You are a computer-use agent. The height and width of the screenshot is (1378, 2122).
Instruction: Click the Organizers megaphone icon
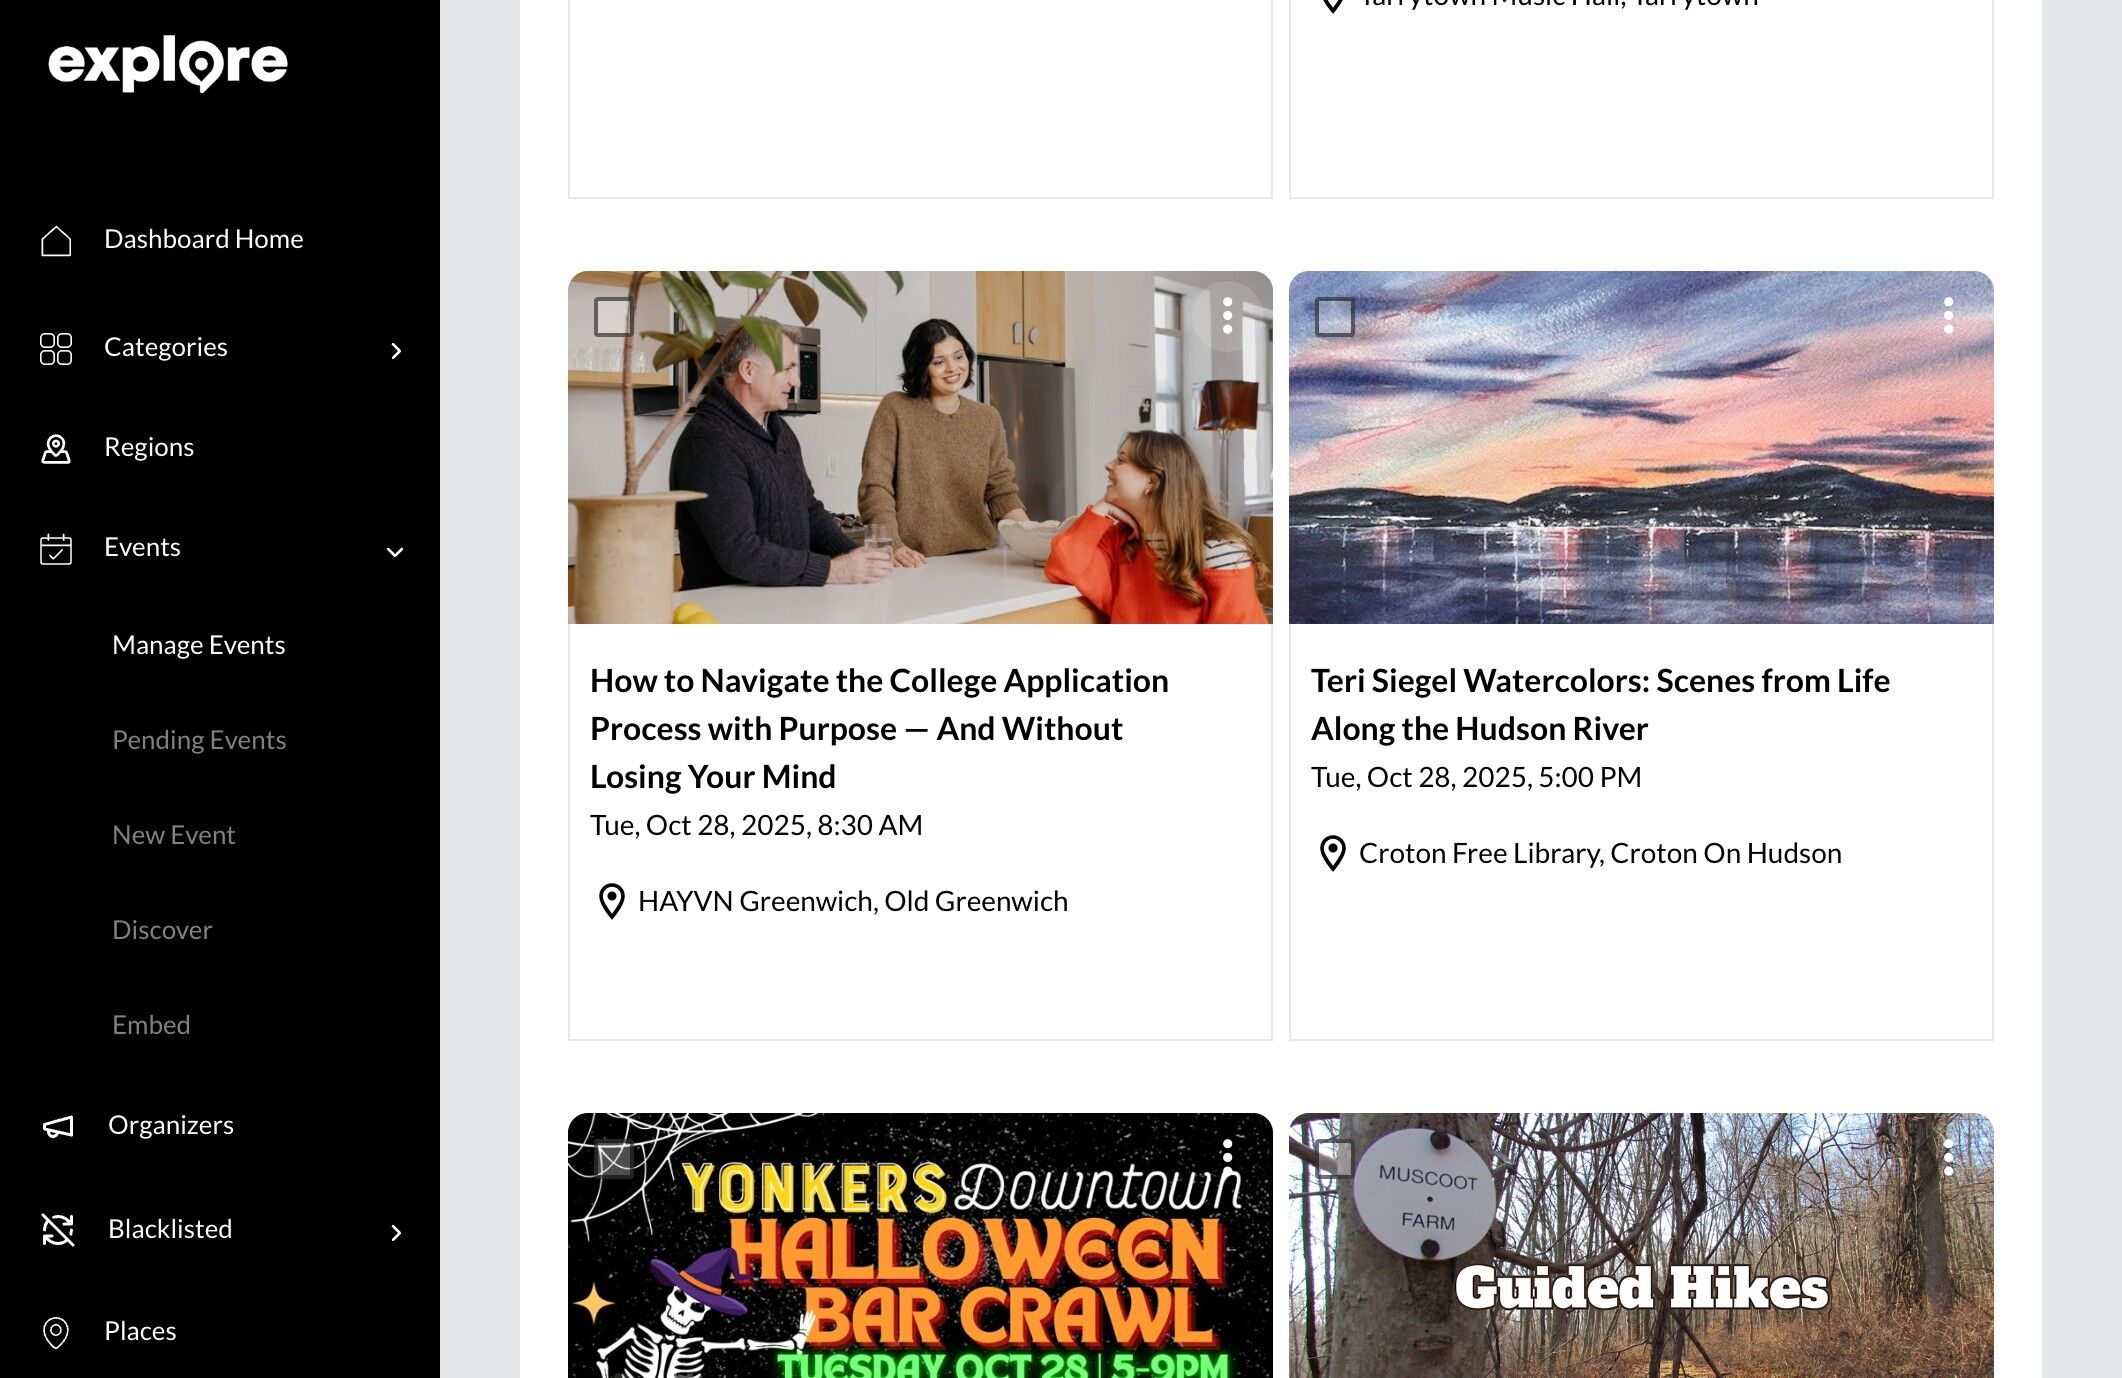[x=58, y=1126]
